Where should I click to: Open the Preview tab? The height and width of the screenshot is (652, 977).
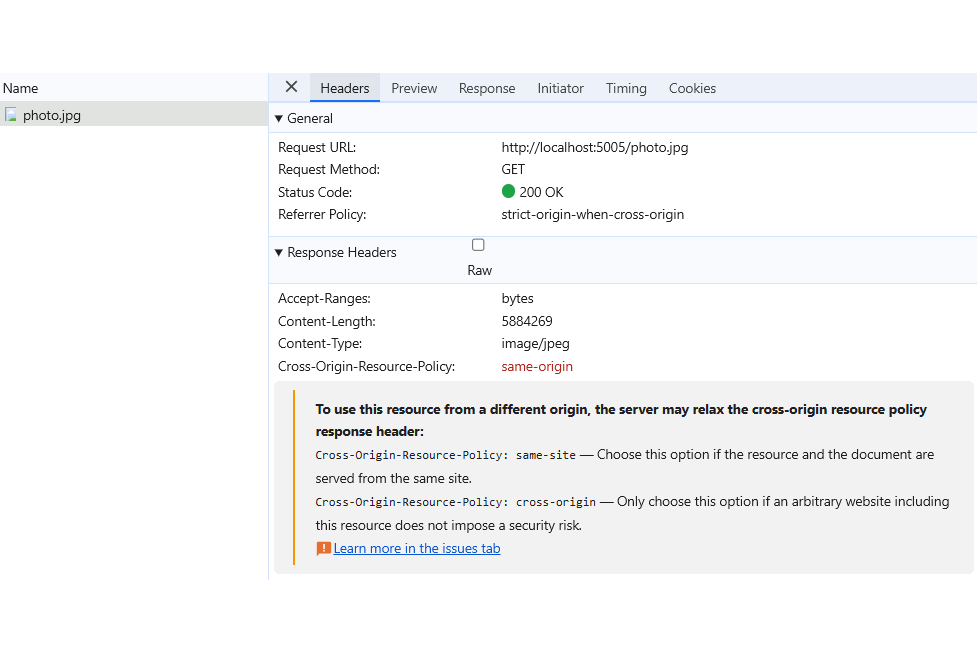point(414,88)
